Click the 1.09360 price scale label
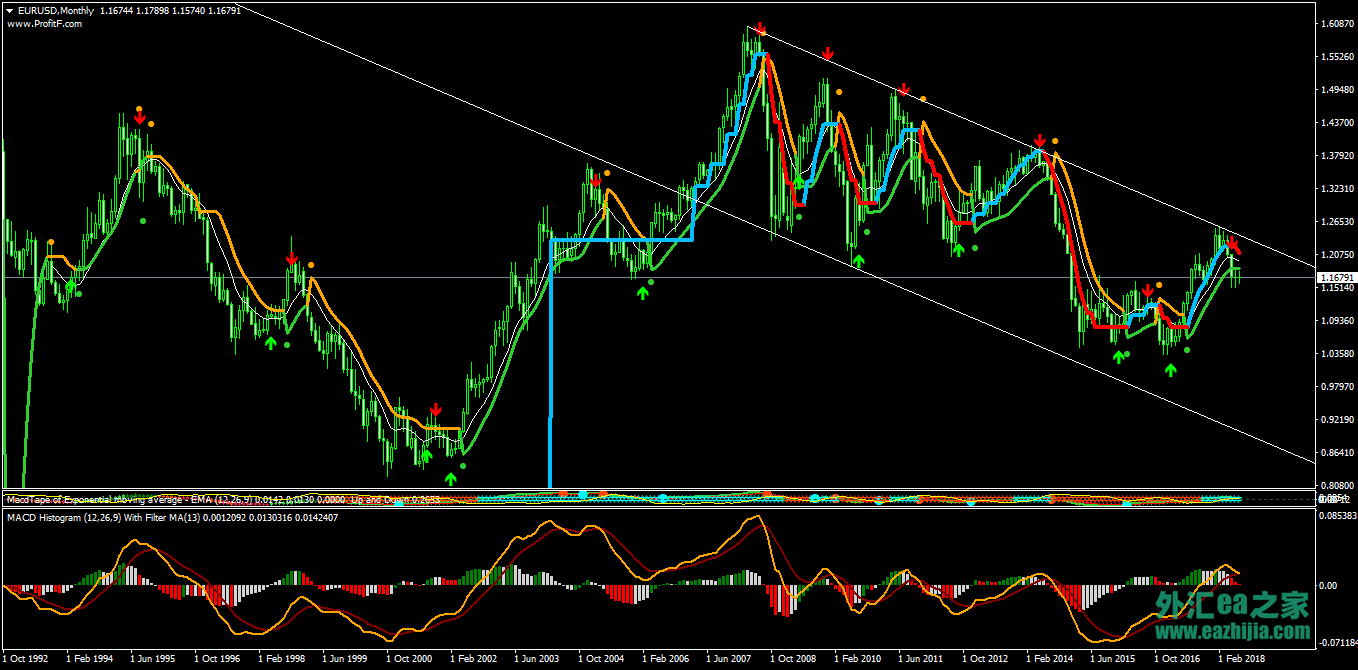 1336,321
